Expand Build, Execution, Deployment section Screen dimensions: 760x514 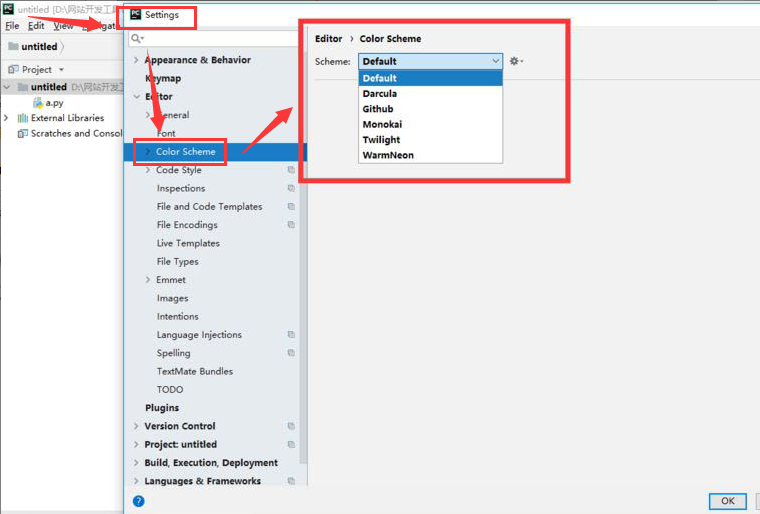136,463
